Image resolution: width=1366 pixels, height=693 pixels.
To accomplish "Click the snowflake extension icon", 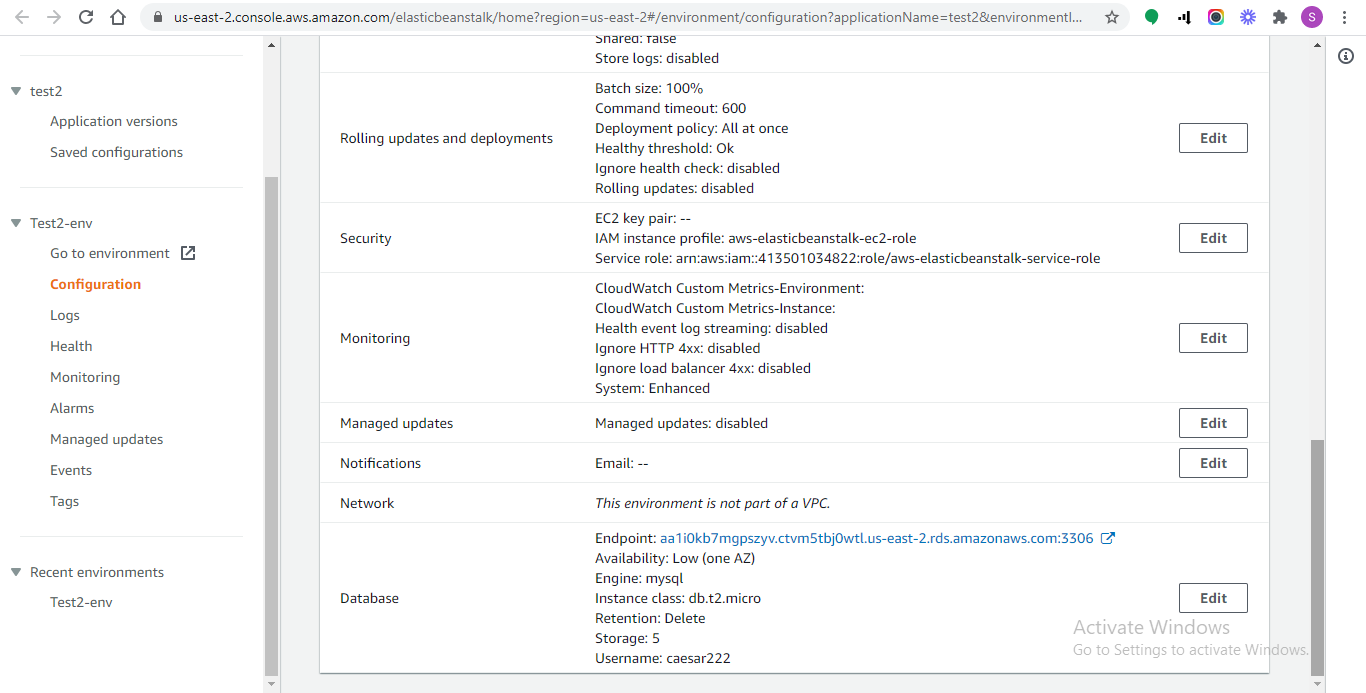I will point(1248,16).
